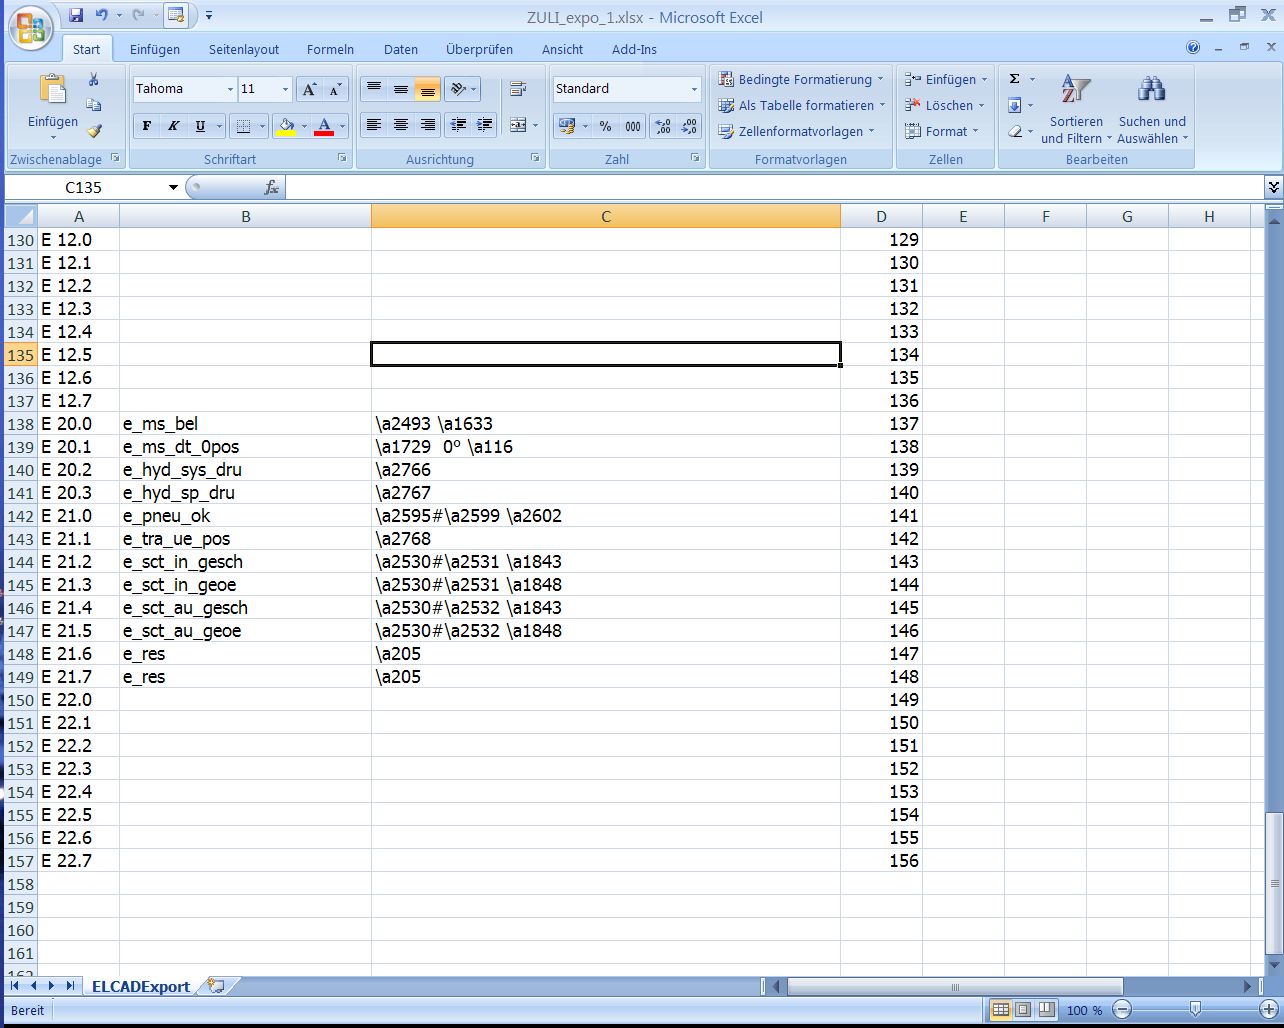Decrease the cell indent
Image resolution: width=1284 pixels, height=1028 pixels.
458,125
